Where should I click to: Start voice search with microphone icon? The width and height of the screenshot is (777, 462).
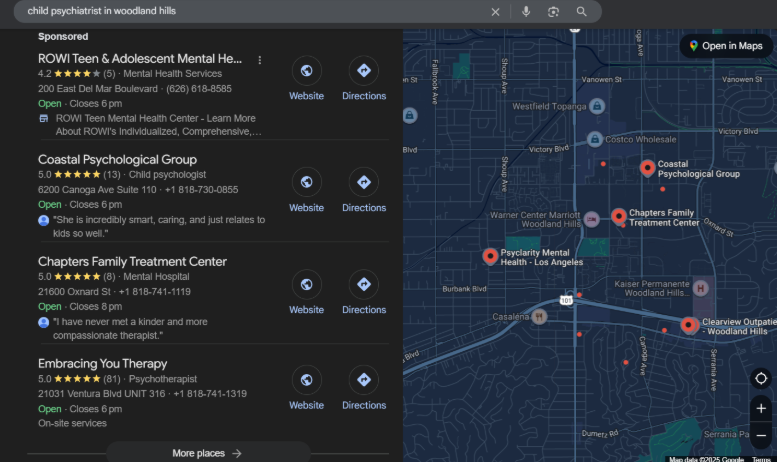(x=526, y=11)
